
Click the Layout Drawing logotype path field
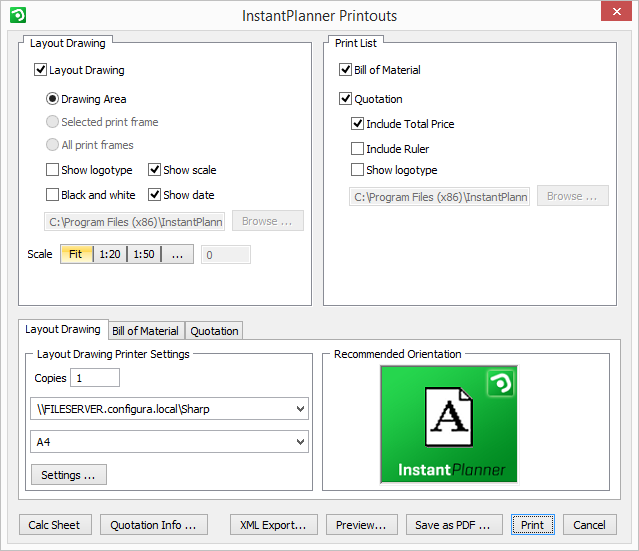[134, 222]
